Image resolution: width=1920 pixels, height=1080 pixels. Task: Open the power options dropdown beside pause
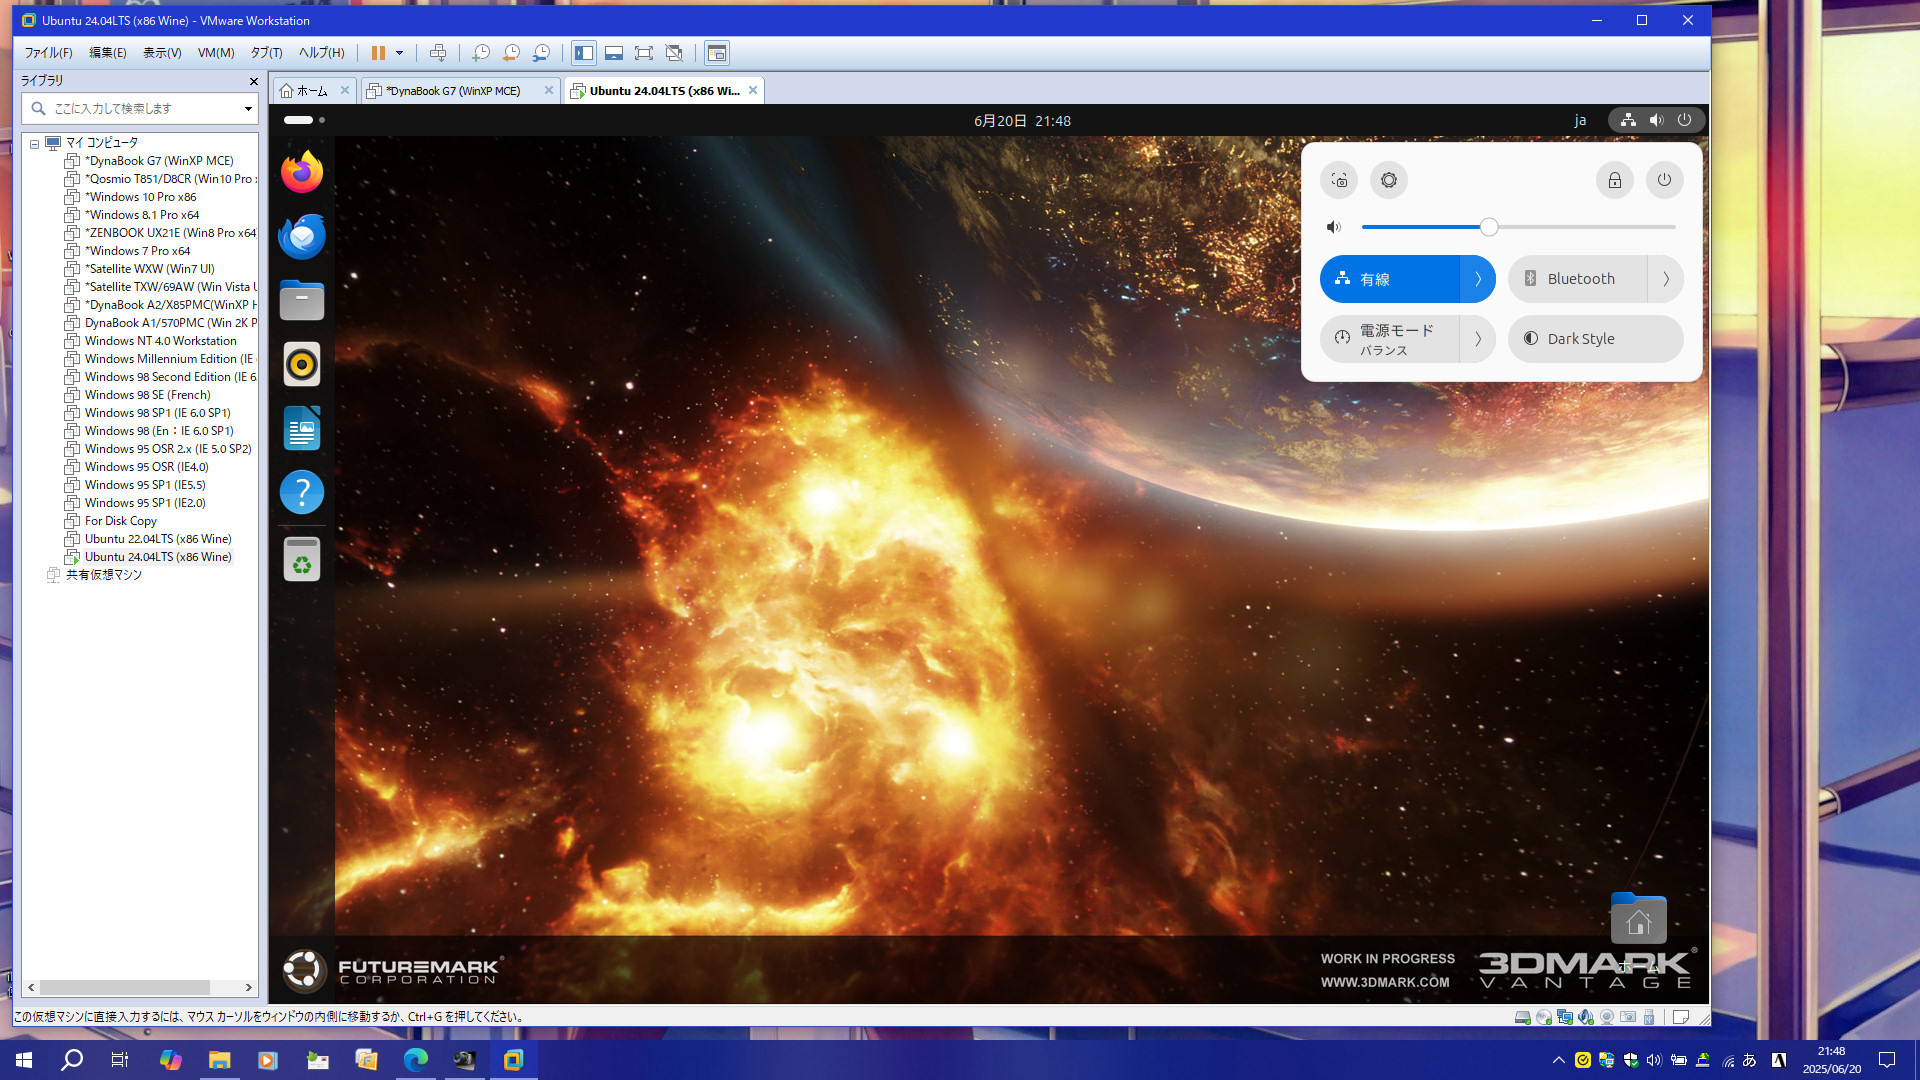tap(399, 53)
